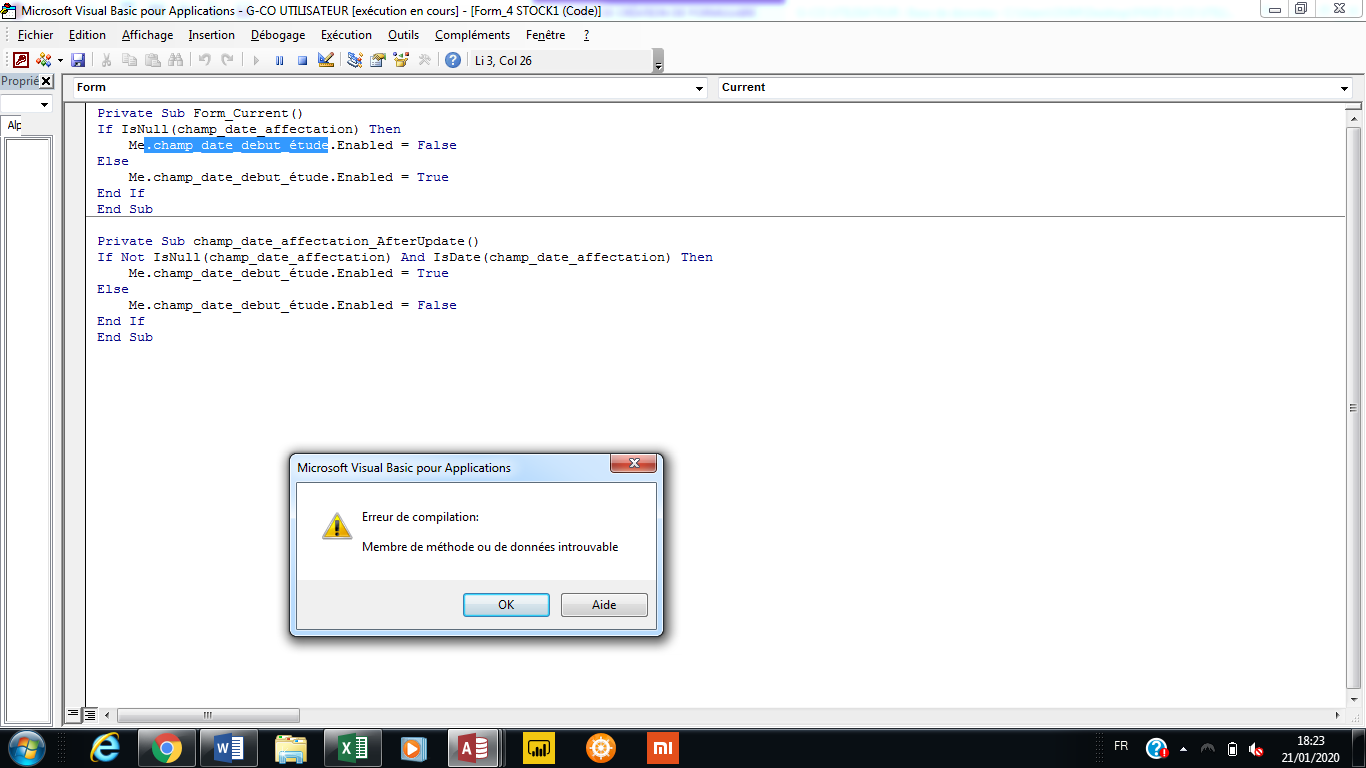
Task: Click Aide in the error dialog
Action: coord(604,605)
